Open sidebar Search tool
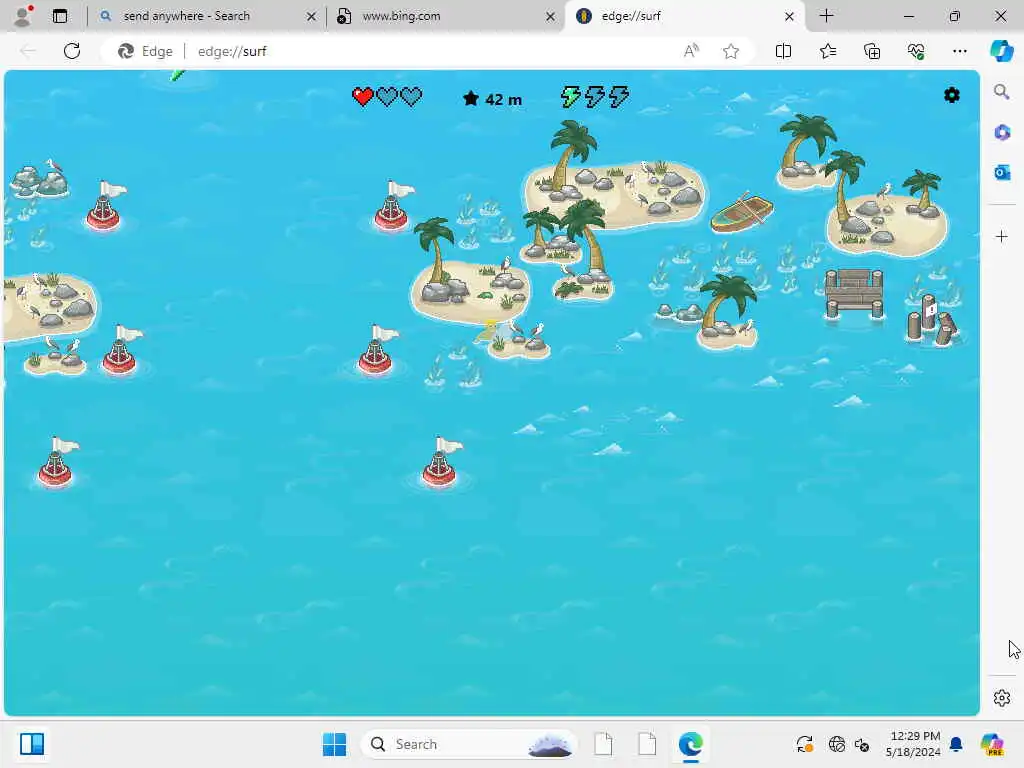Screen dimensions: 1024x768 (x=1001, y=92)
